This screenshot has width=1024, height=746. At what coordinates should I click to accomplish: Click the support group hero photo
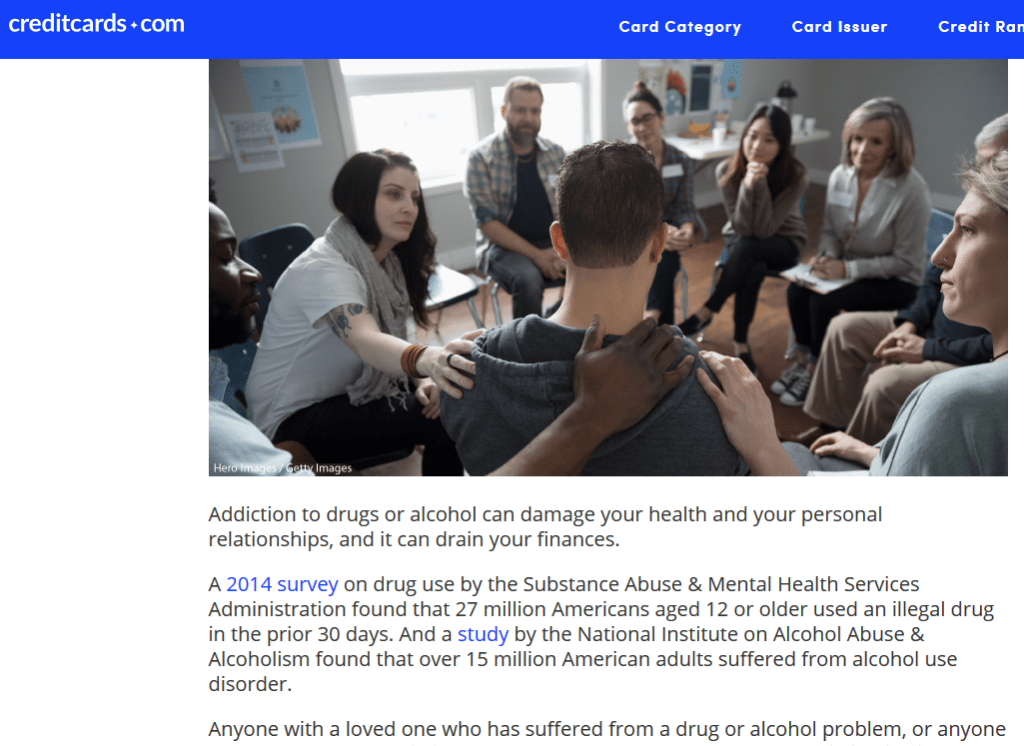point(608,267)
